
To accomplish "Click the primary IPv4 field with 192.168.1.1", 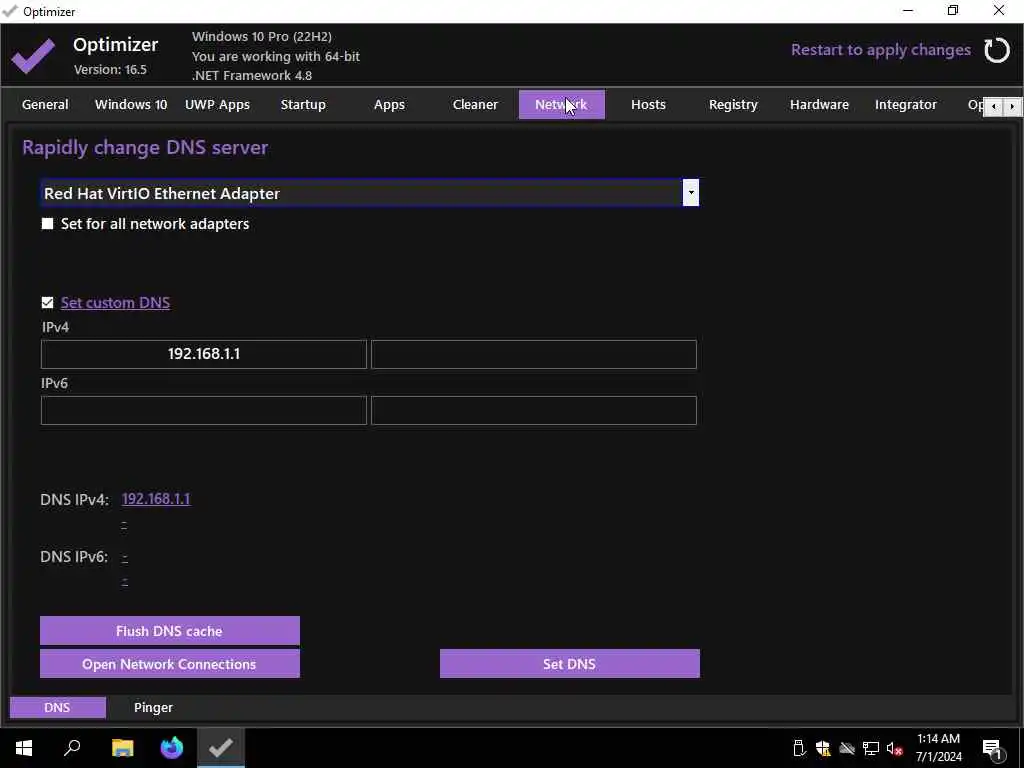I will 204,354.
